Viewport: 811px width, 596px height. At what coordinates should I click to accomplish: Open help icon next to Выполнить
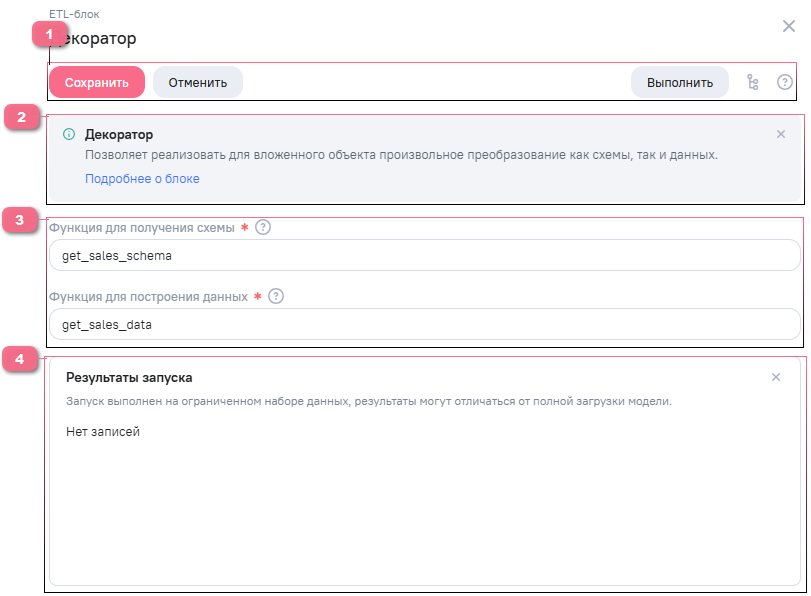pos(785,82)
